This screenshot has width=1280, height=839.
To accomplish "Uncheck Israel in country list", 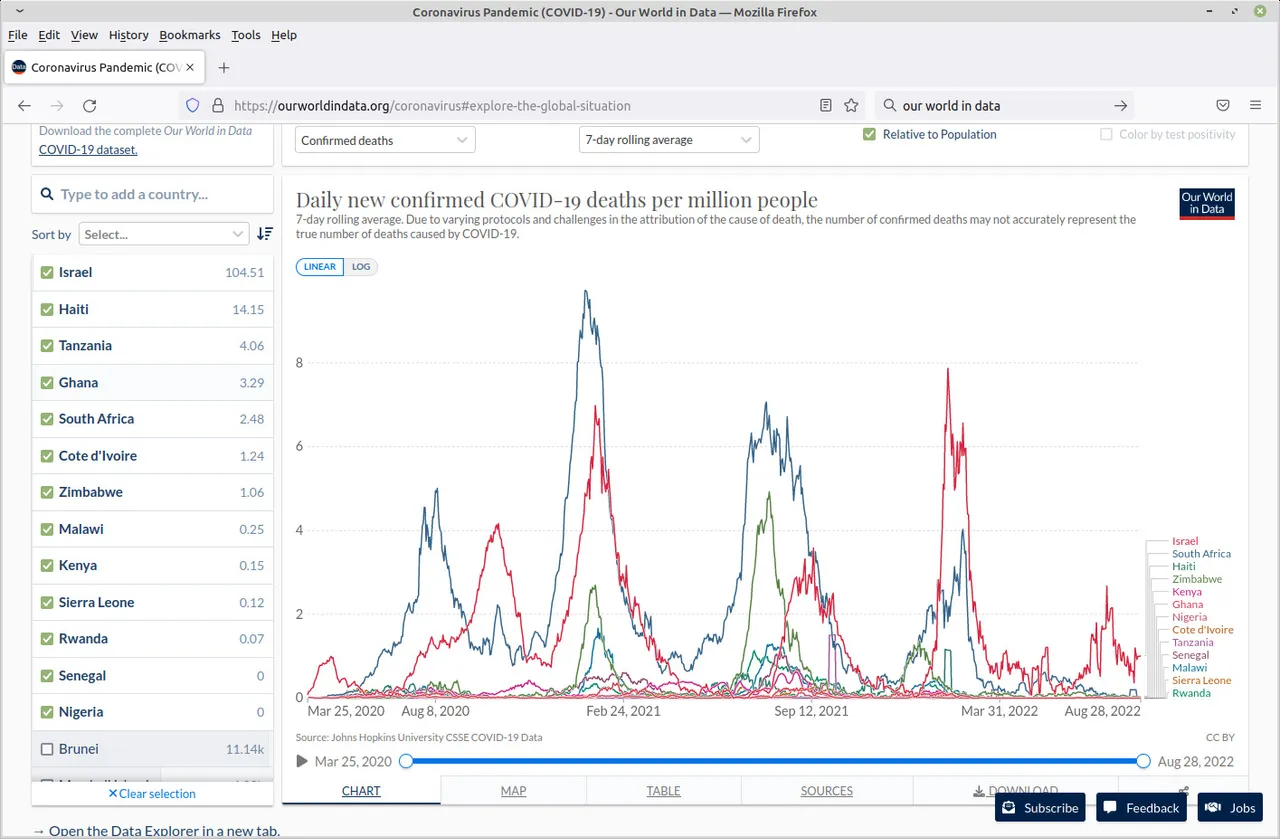I will [46, 272].
